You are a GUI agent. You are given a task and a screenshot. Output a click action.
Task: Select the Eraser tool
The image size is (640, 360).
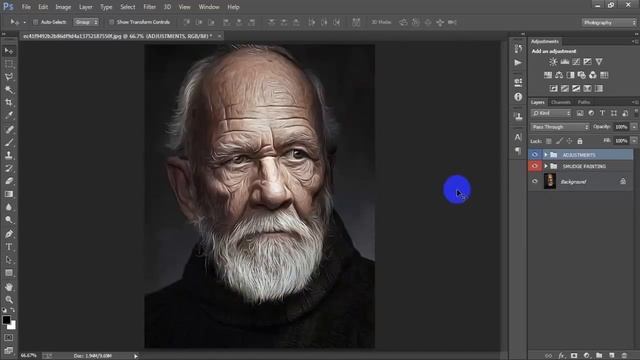(x=9, y=181)
